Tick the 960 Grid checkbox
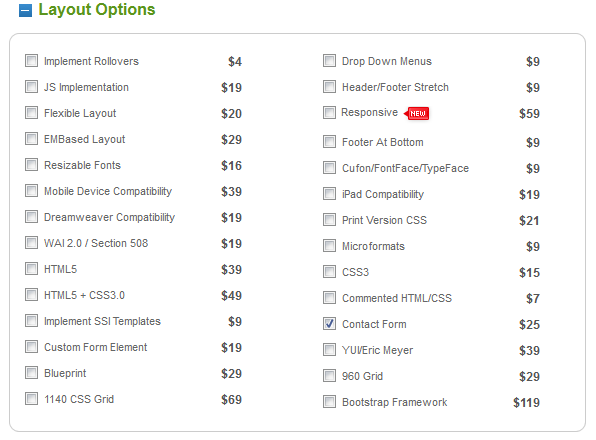Image resolution: width=596 pixels, height=440 pixels. [x=329, y=376]
